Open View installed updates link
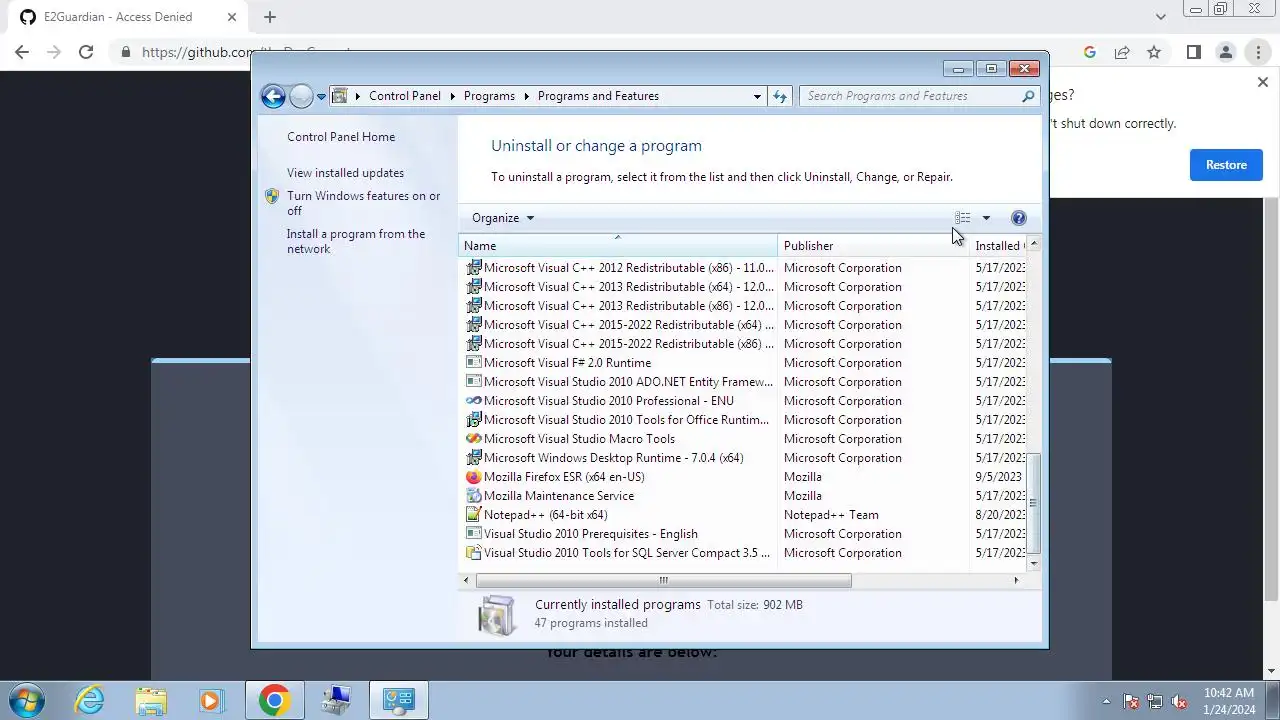1280x720 pixels. (345, 173)
